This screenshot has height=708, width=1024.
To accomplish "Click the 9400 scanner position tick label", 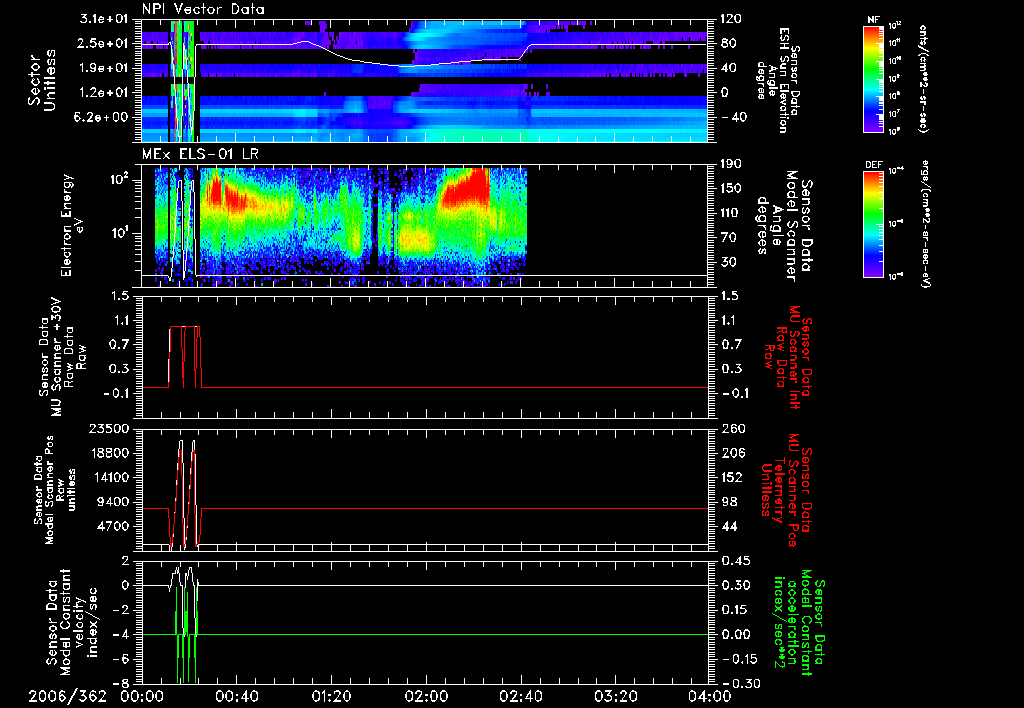I will pos(113,502).
